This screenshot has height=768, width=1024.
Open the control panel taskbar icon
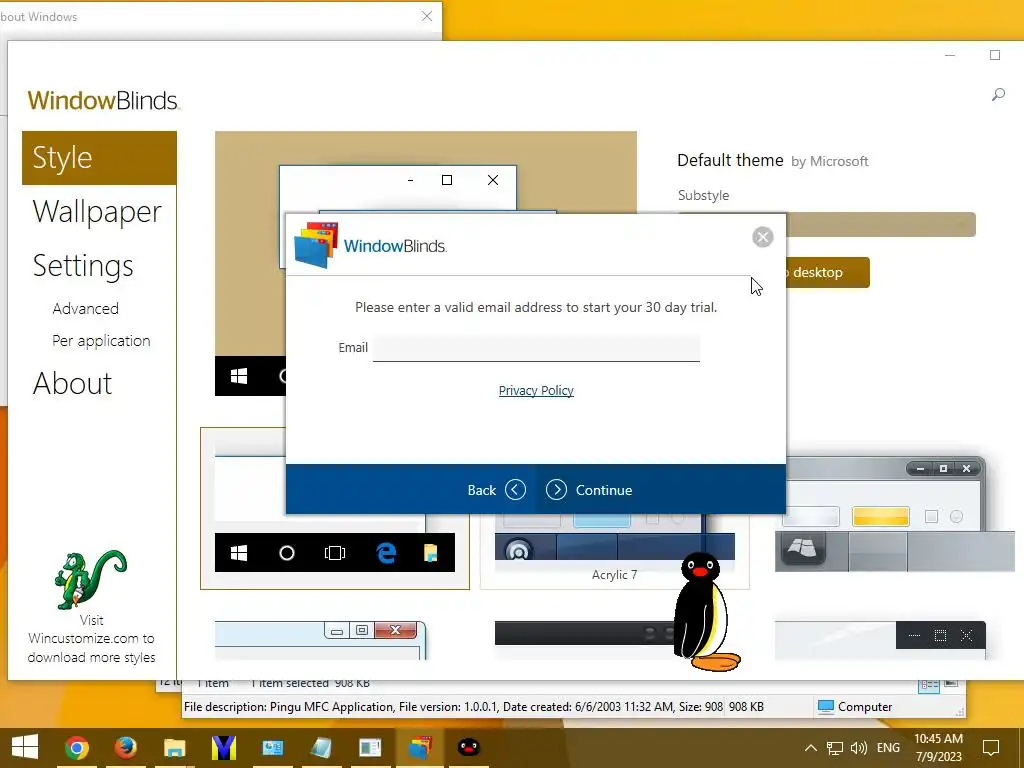(272, 748)
